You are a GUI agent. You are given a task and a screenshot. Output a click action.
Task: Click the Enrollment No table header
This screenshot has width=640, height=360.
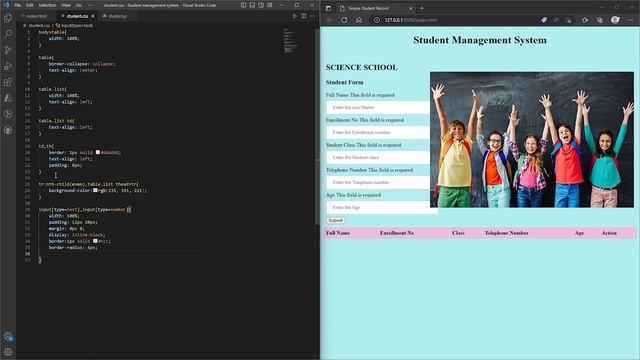(397, 233)
